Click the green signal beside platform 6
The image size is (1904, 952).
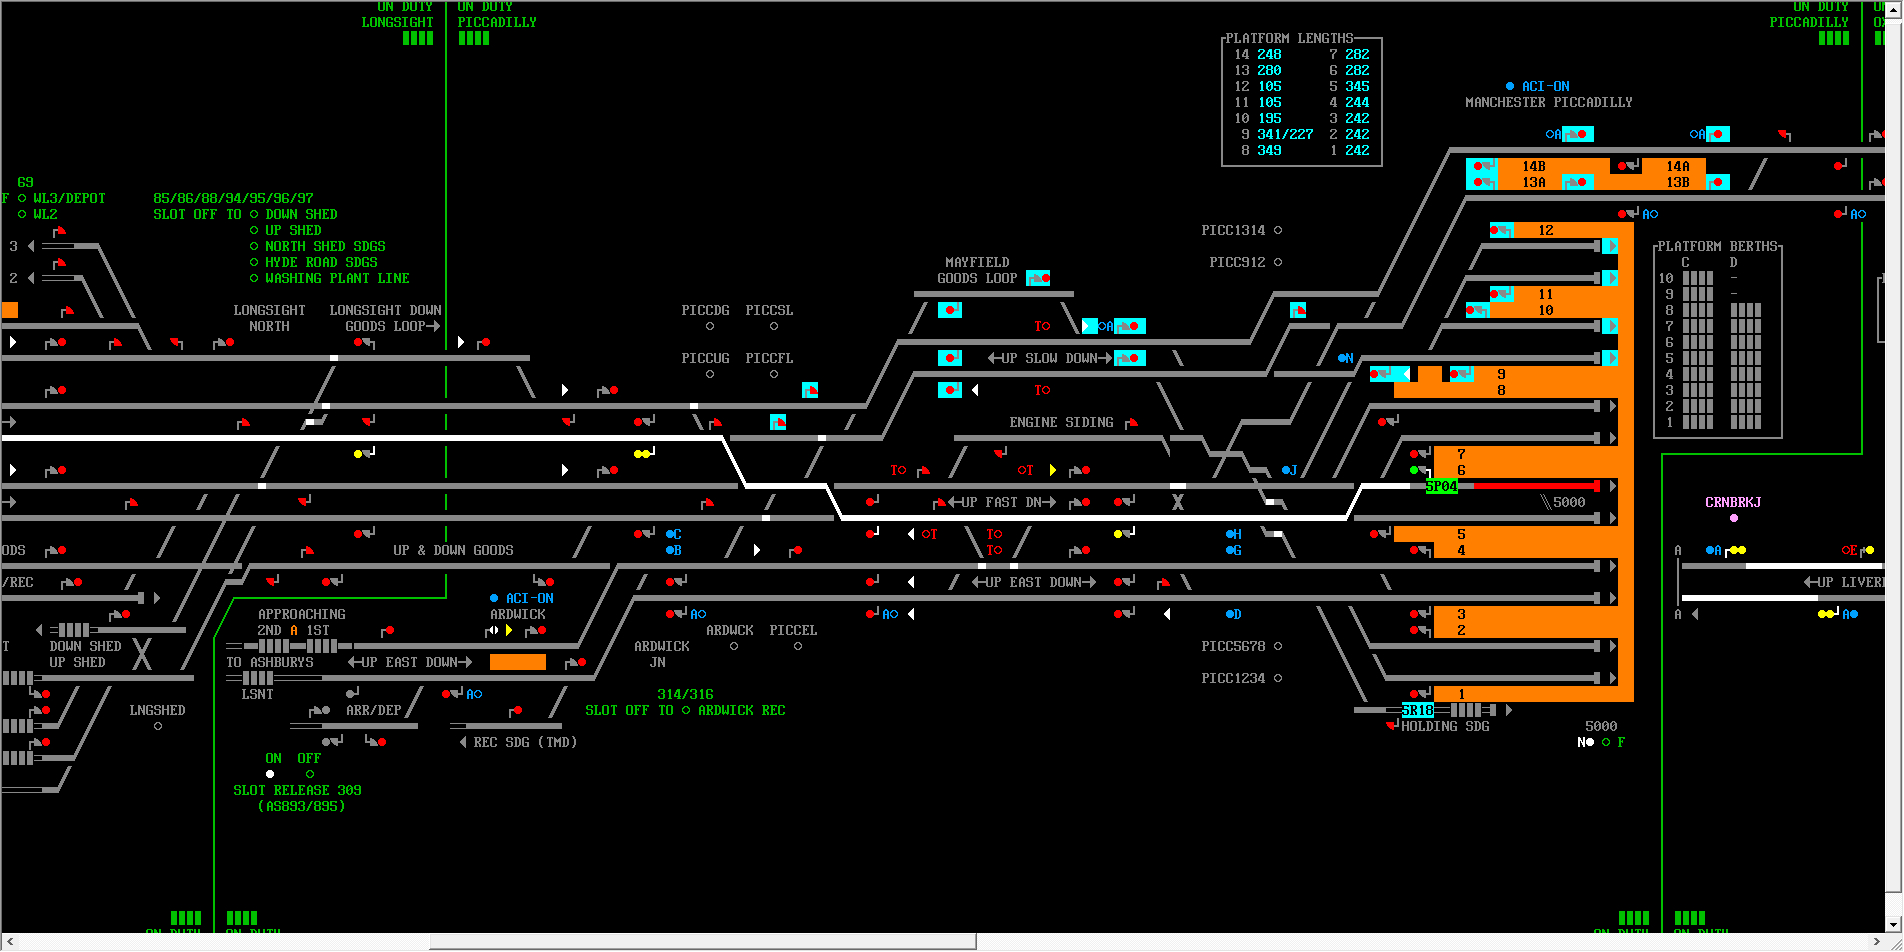coord(1414,470)
